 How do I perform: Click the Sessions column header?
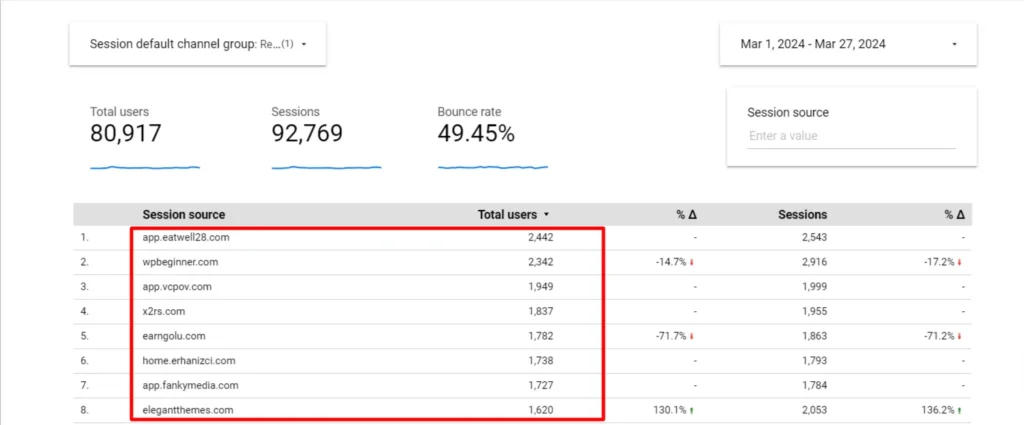pos(802,214)
